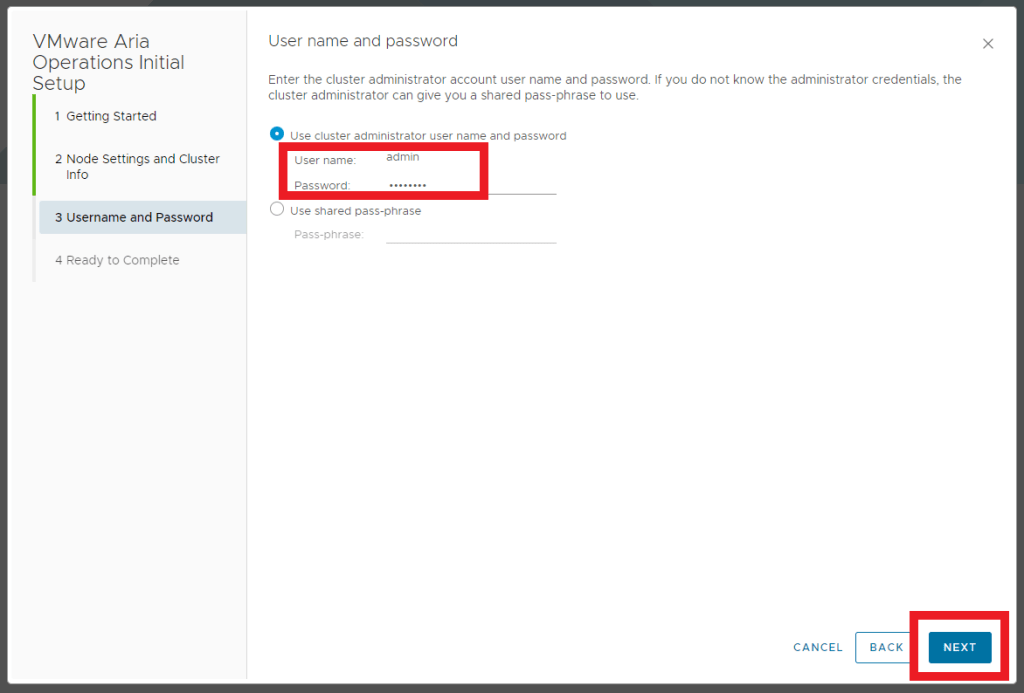
Task: Choose the 'Use shared pass-phrase' radio button
Action: (x=277, y=210)
